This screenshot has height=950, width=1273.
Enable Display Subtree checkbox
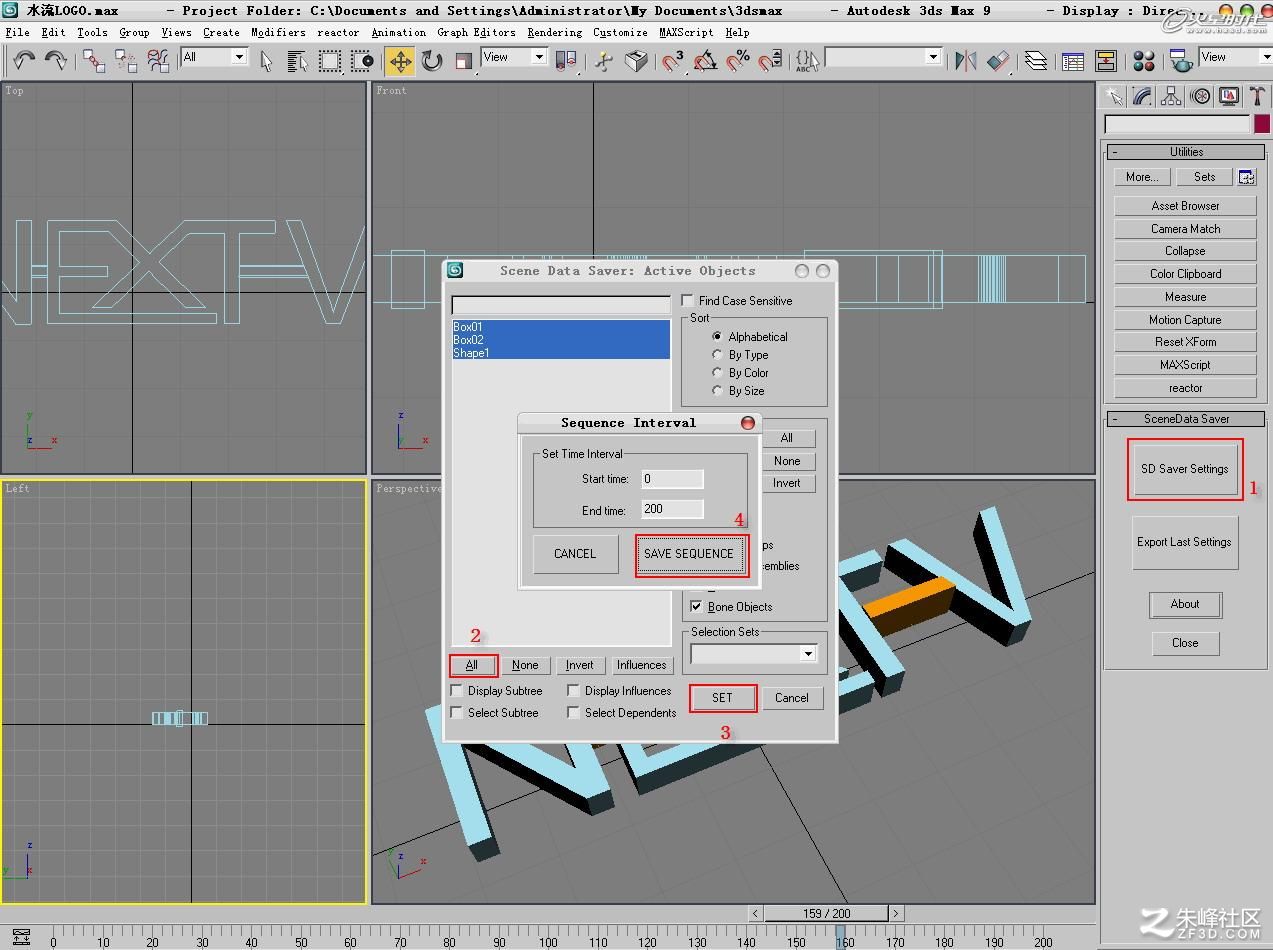(457, 691)
